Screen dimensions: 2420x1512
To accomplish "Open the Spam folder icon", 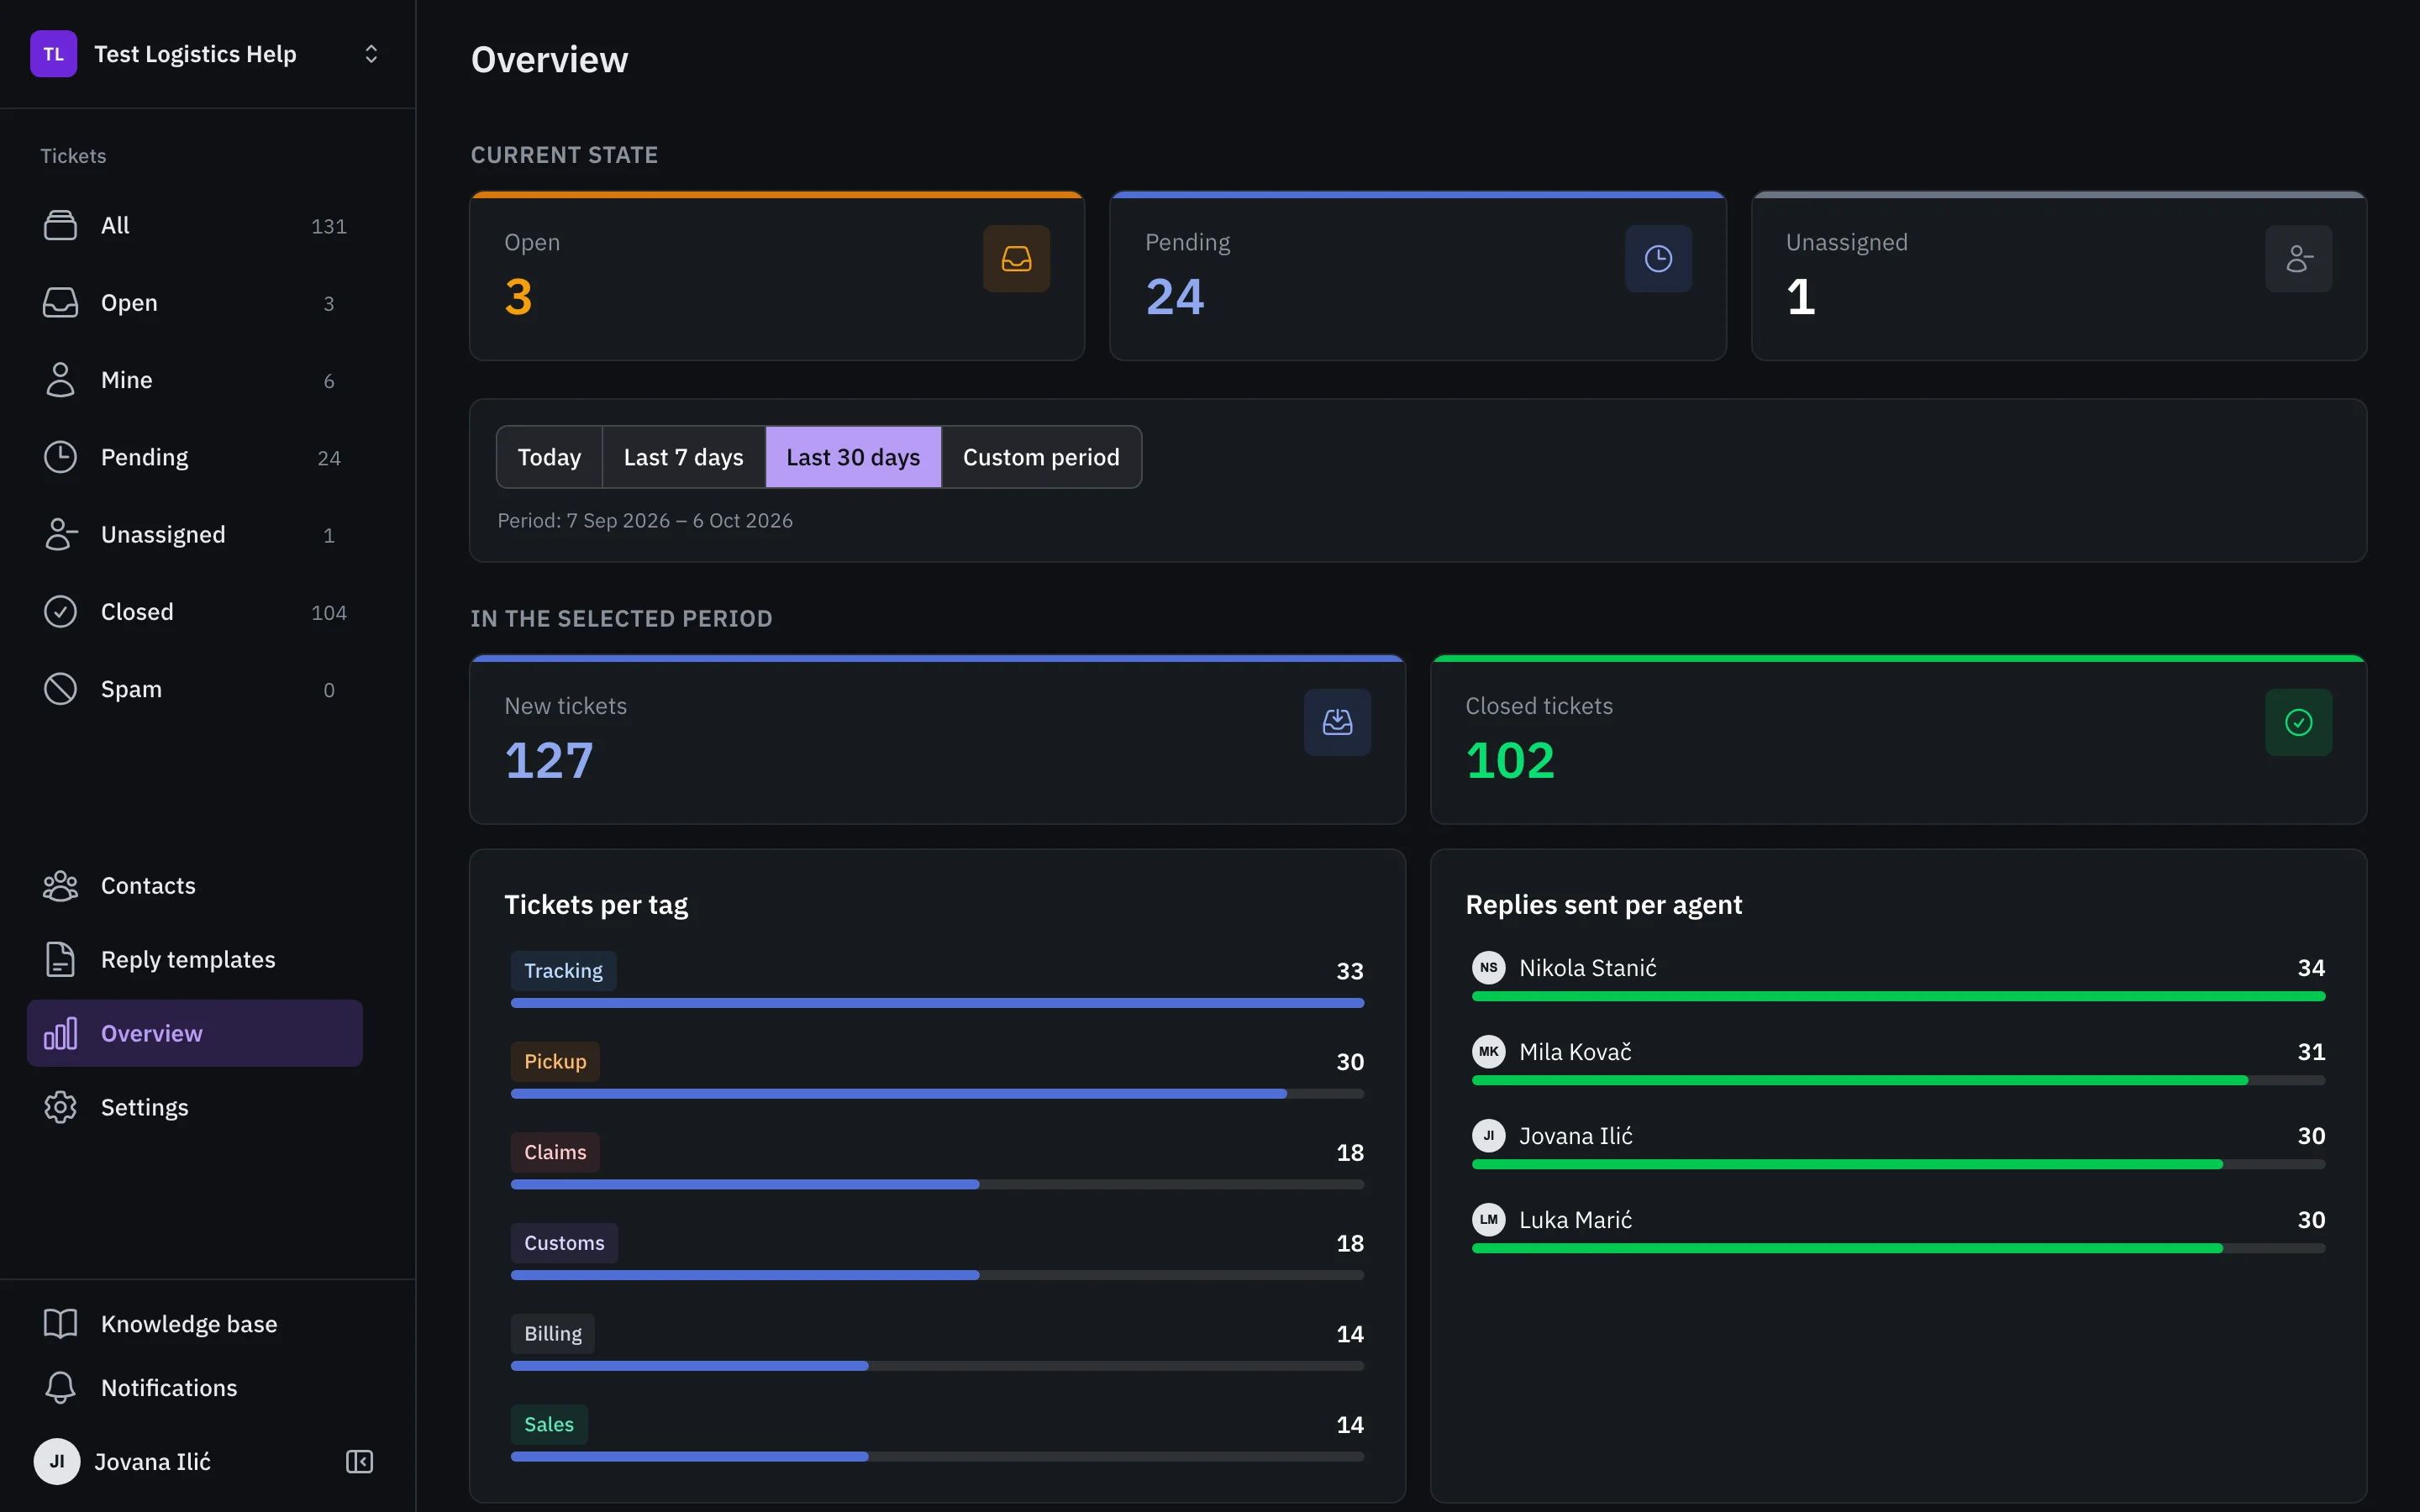I will coord(60,689).
